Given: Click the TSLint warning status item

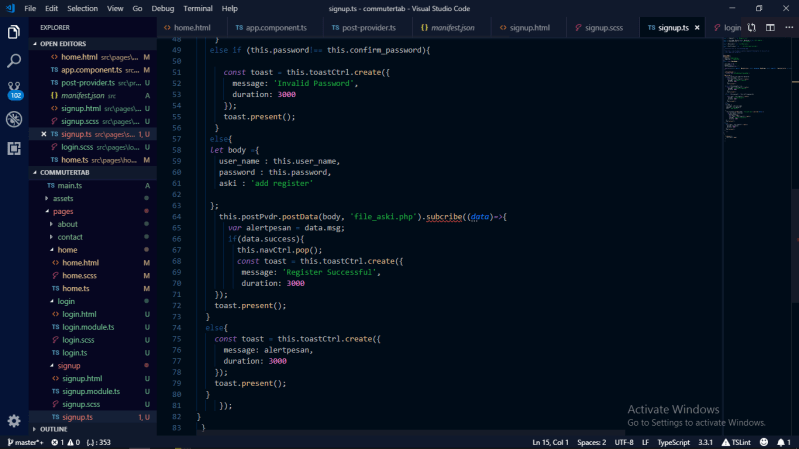Looking at the screenshot, I should [736, 442].
